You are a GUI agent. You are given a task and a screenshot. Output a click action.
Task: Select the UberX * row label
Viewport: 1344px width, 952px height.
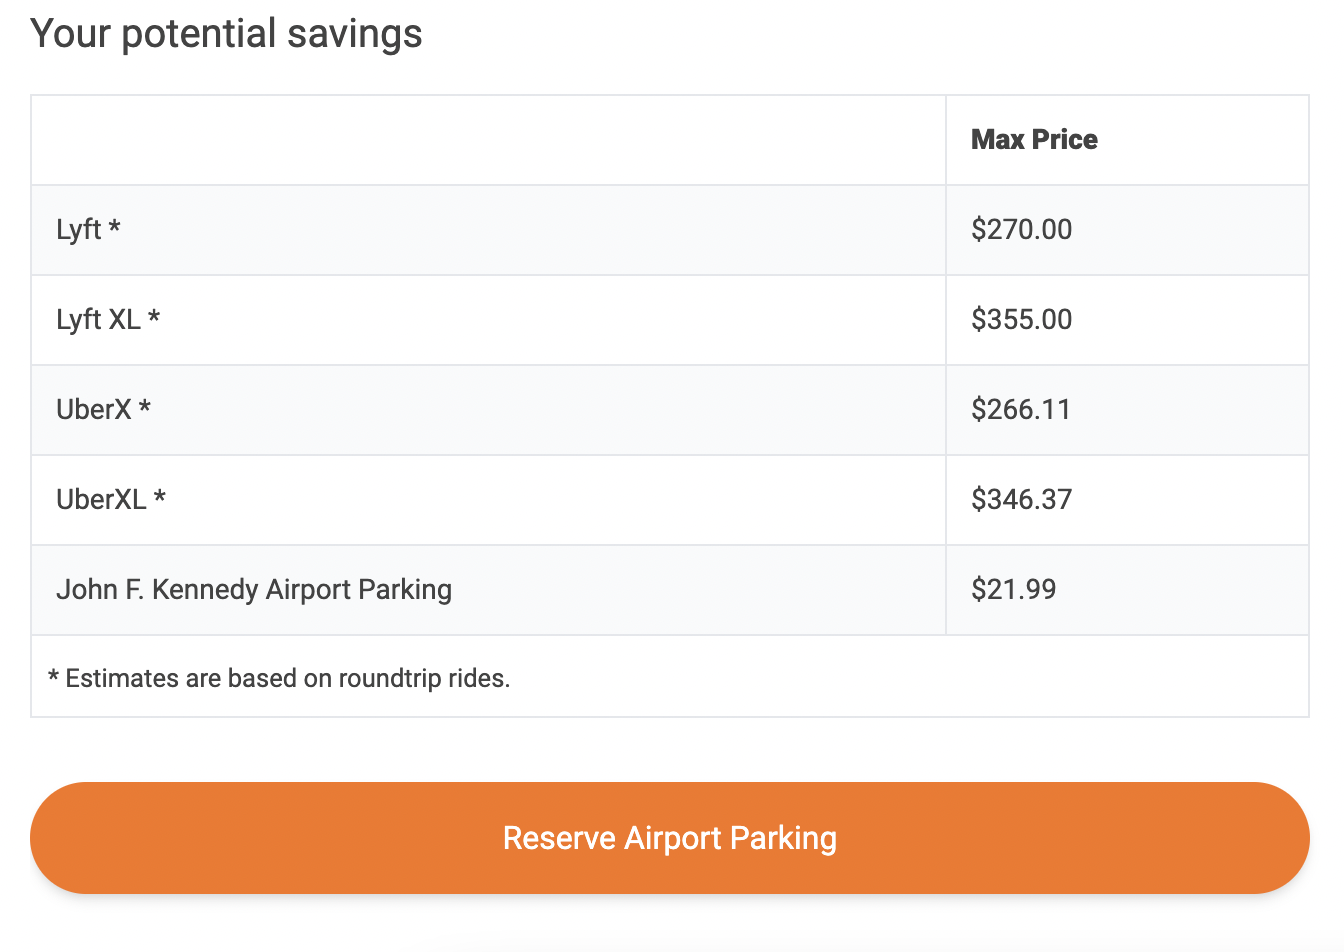pyautogui.click(x=103, y=410)
